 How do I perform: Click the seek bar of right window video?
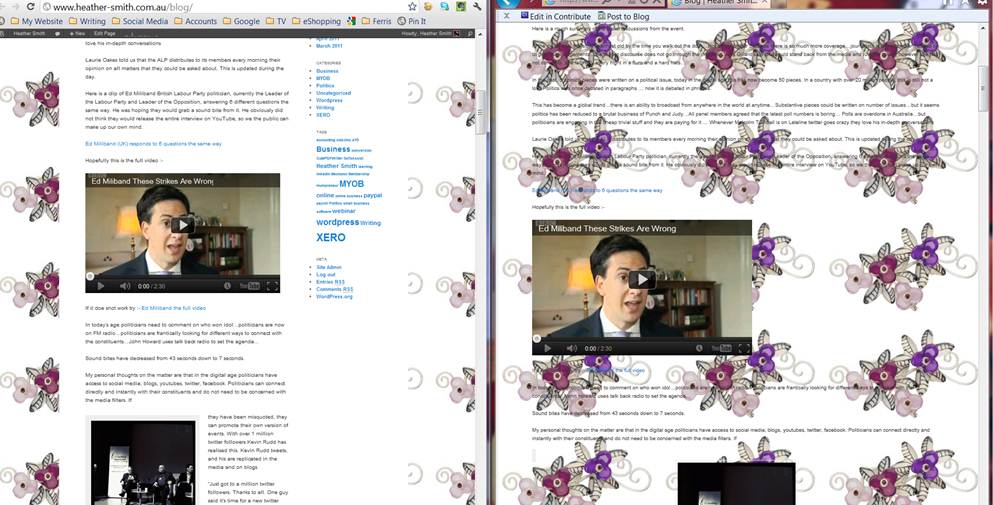pos(642,338)
